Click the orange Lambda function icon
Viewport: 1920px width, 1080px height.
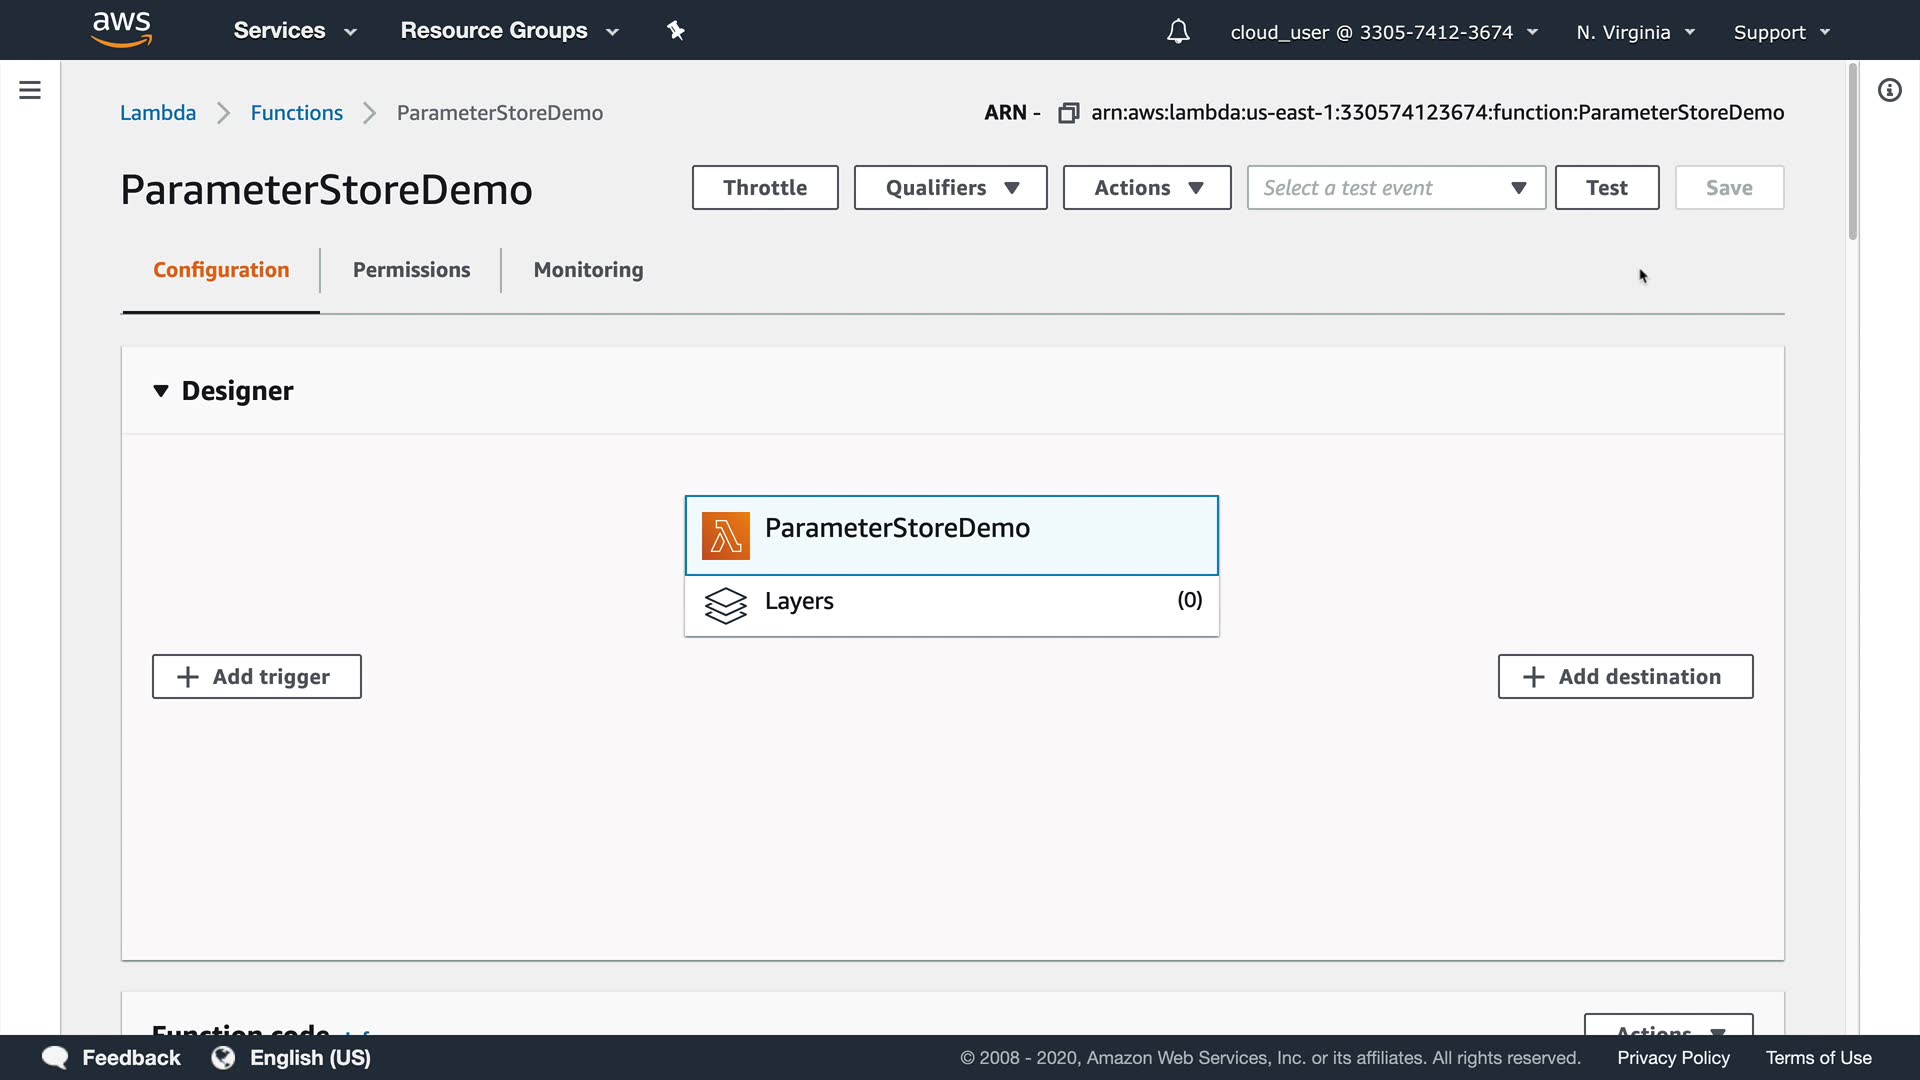(x=725, y=535)
